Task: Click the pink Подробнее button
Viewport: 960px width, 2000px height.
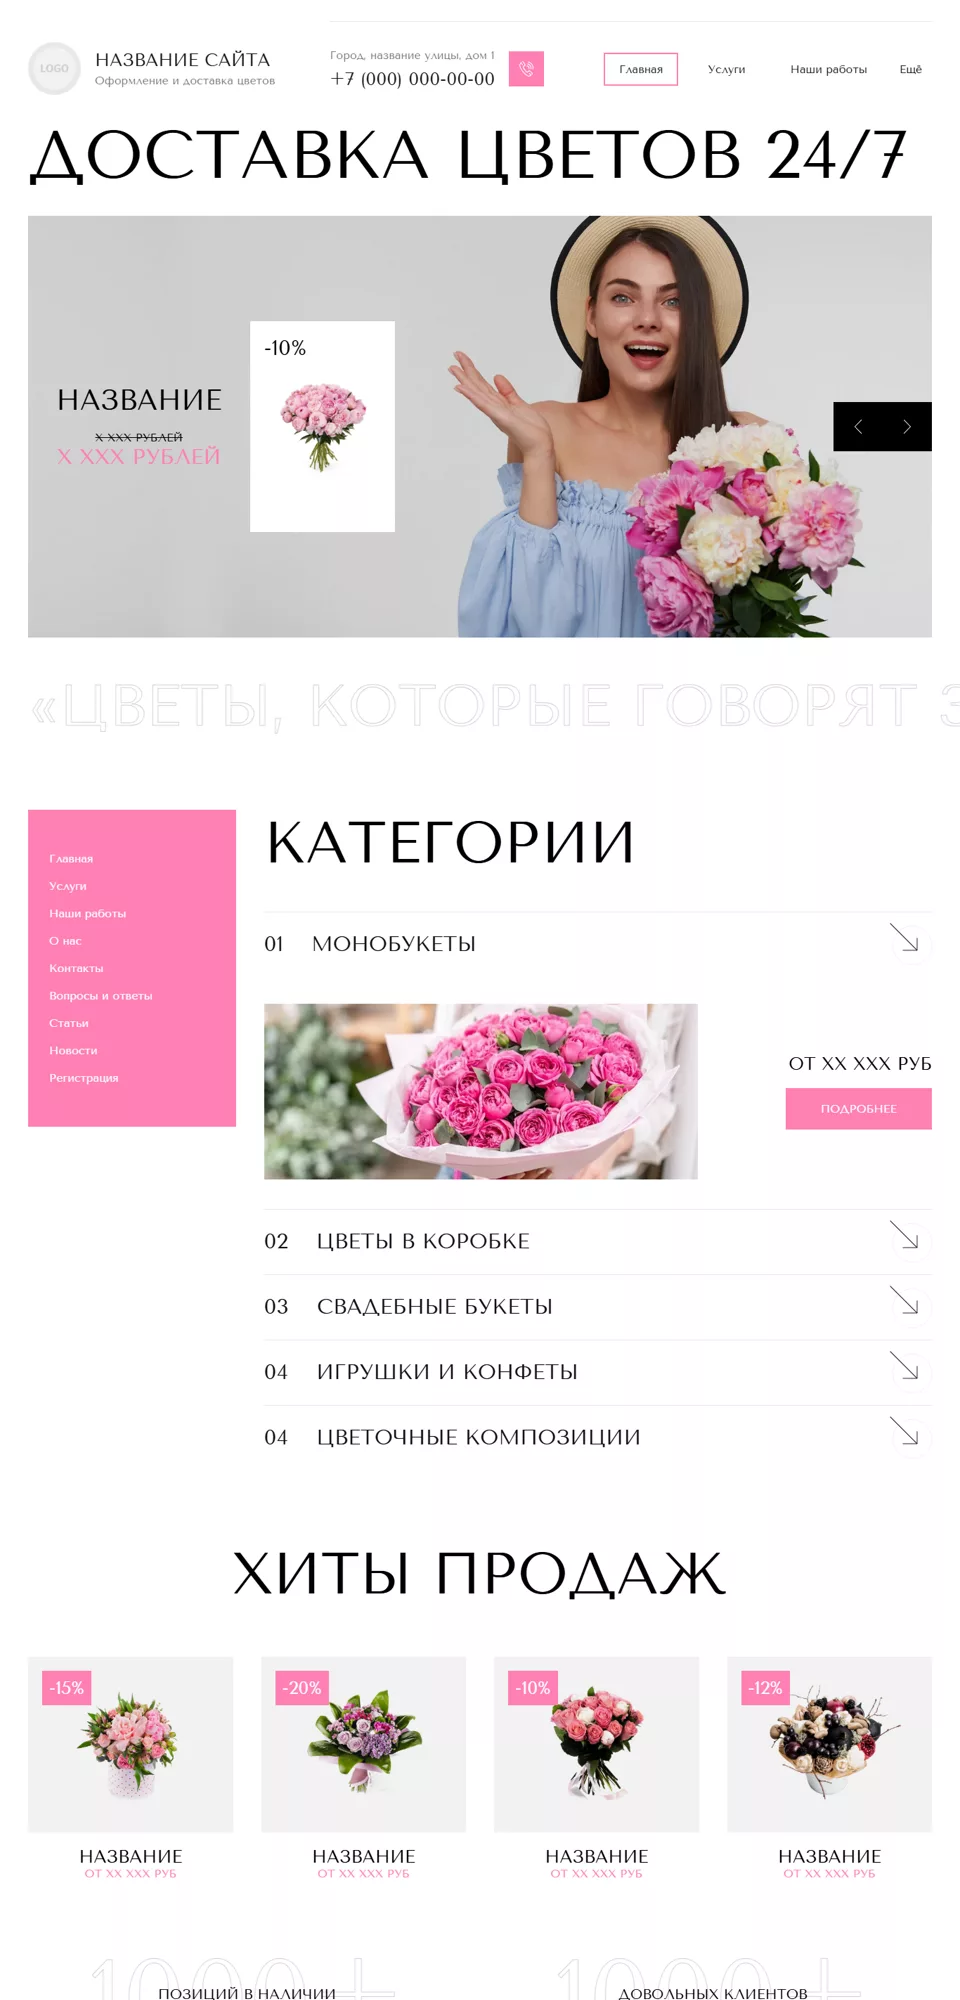Action: pyautogui.click(x=859, y=1109)
